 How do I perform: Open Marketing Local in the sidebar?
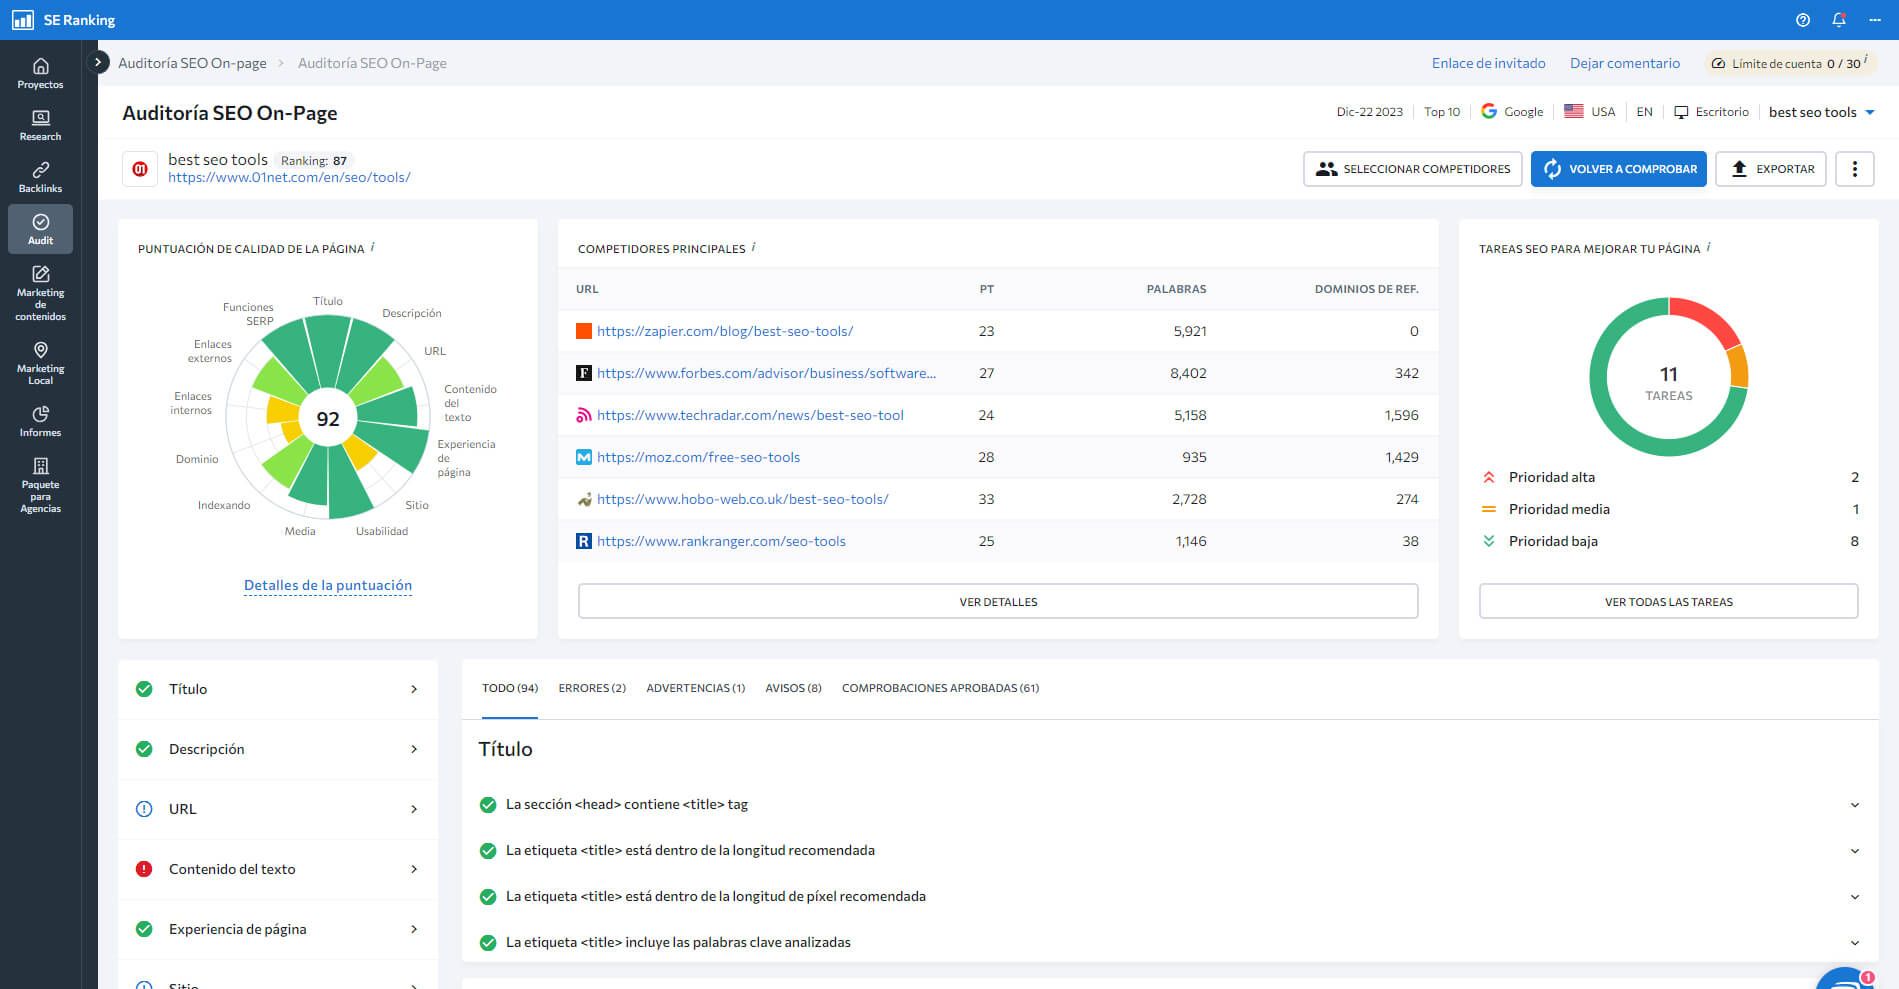pos(40,363)
